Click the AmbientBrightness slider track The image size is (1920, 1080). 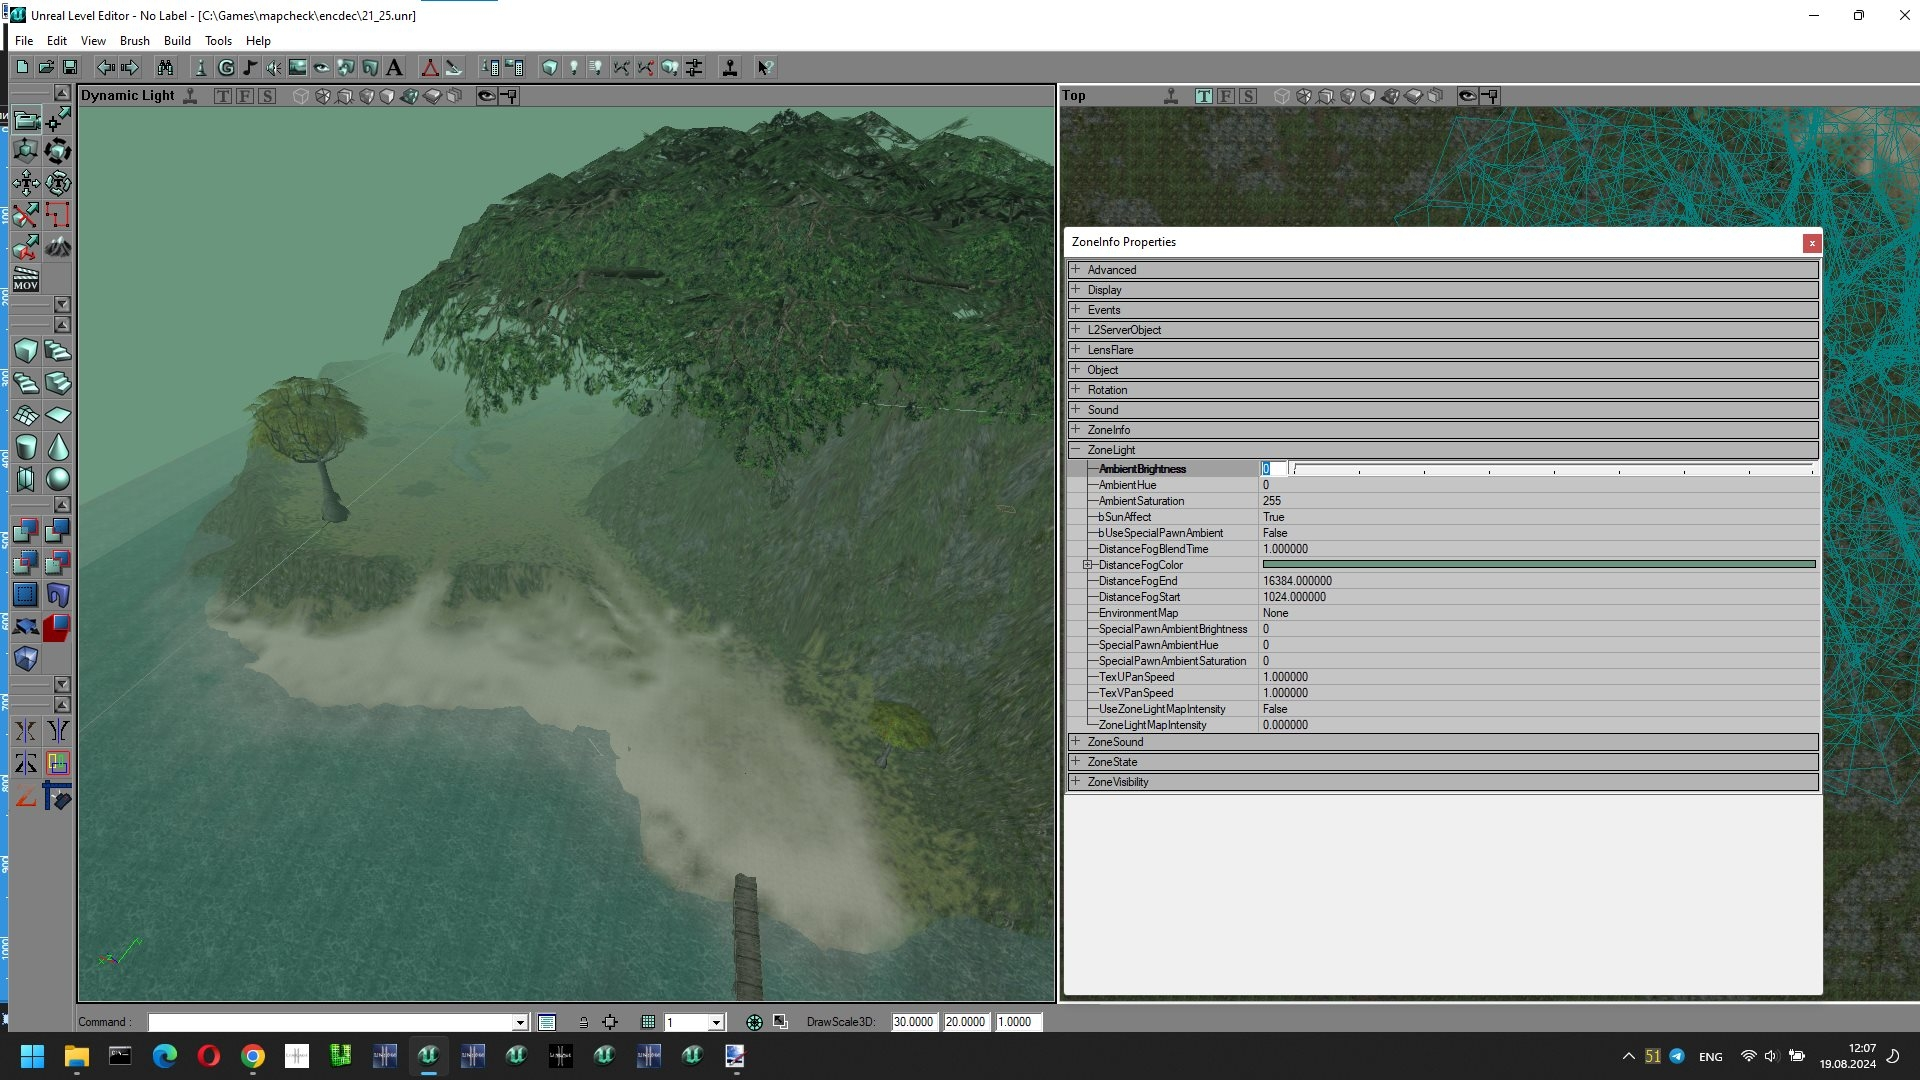click(1553, 469)
